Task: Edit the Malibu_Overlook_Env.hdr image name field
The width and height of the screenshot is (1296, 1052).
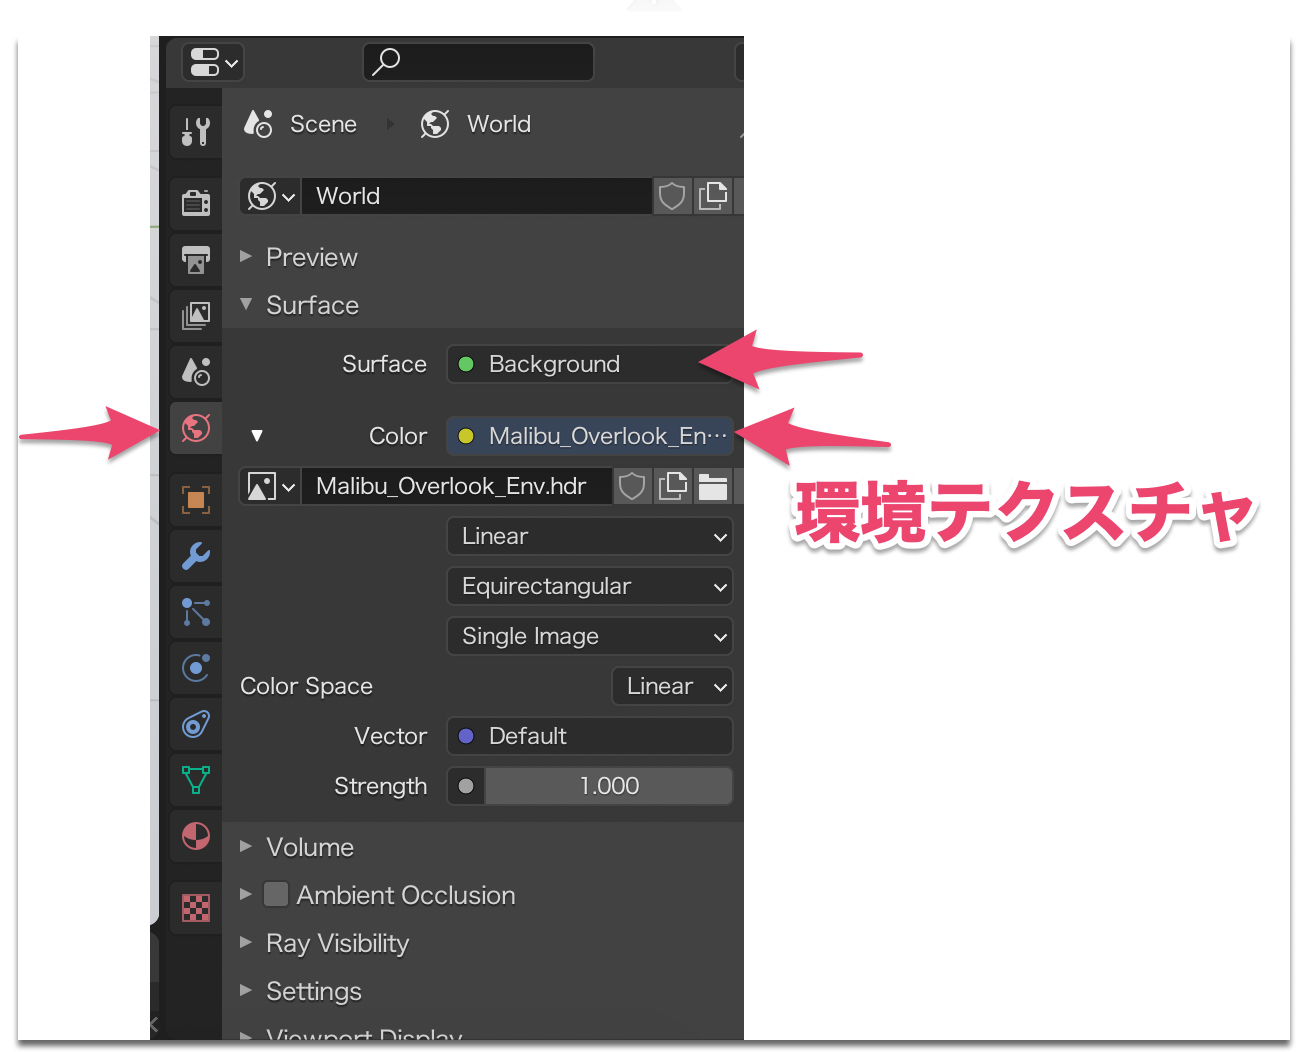Action: tap(457, 486)
